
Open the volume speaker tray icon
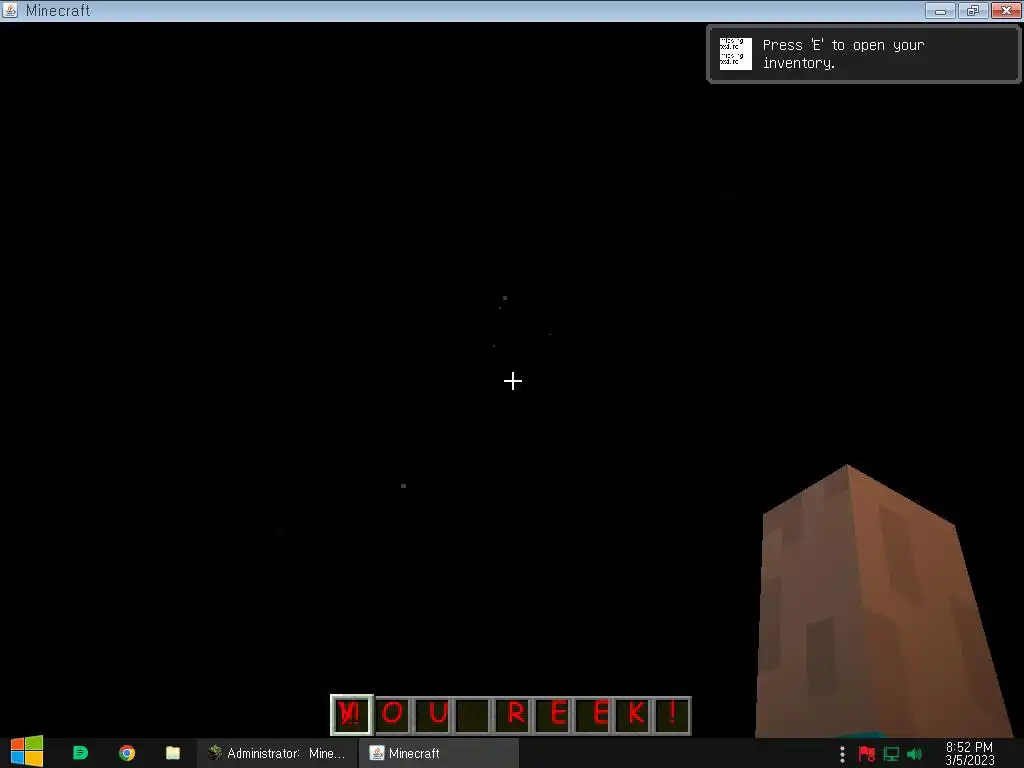click(x=914, y=754)
